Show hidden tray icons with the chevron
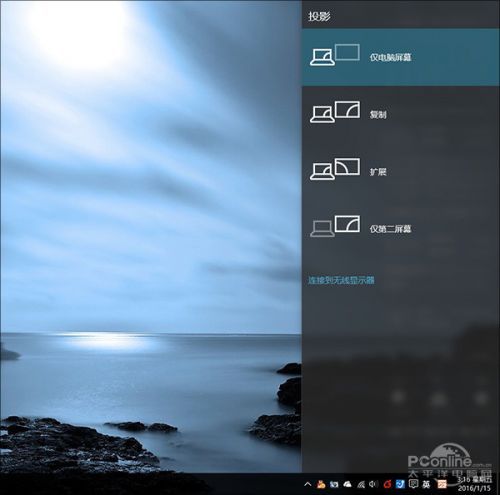The height and width of the screenshot is (495, 500). click(308, 484)
